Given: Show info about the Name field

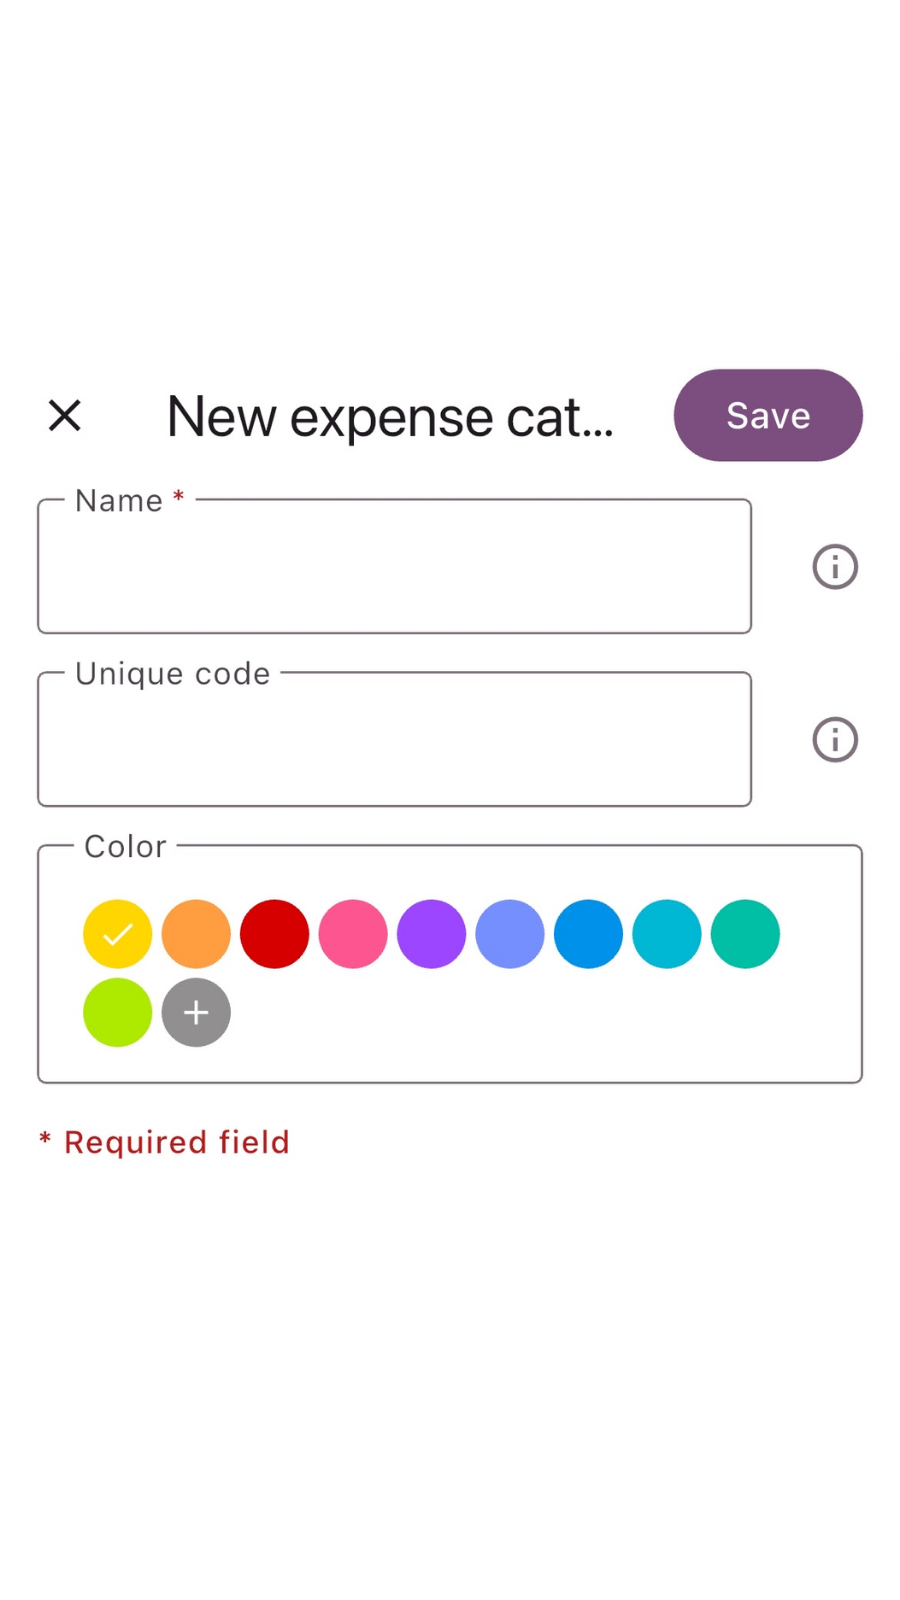Looking at the screenshot, I should 835,567.
